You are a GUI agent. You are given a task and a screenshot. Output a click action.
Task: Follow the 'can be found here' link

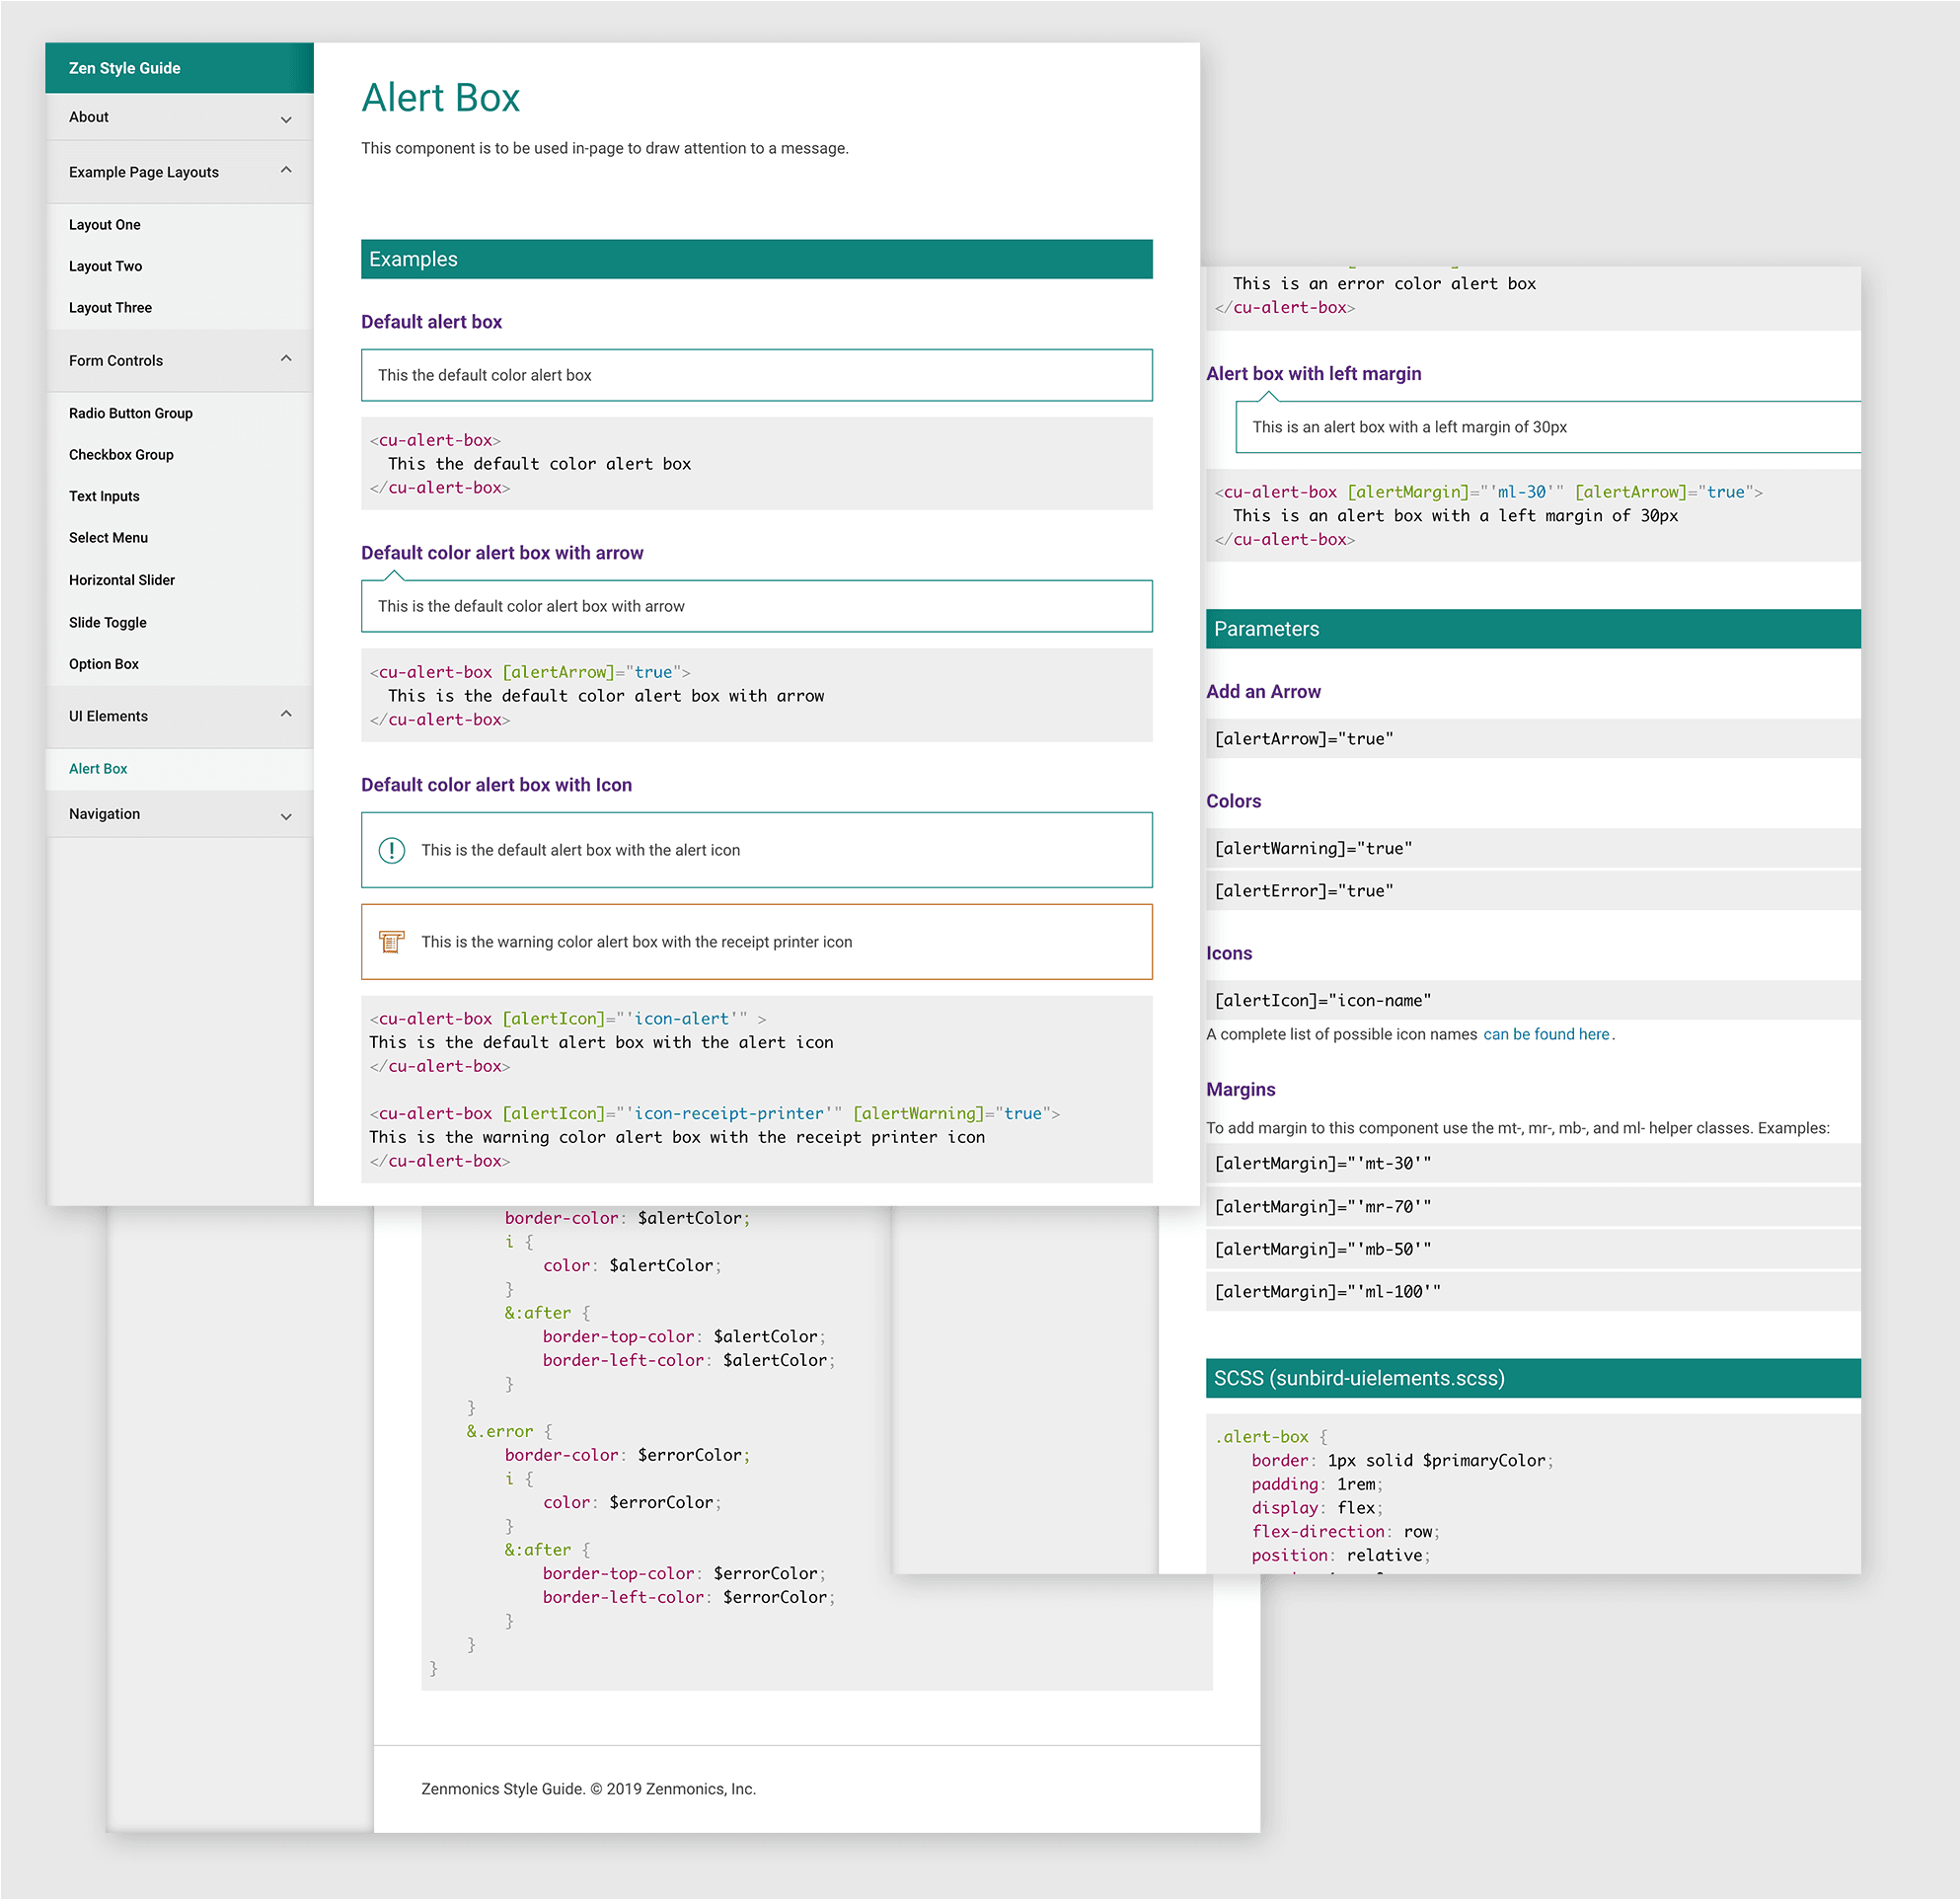tap(1545, 1034)
